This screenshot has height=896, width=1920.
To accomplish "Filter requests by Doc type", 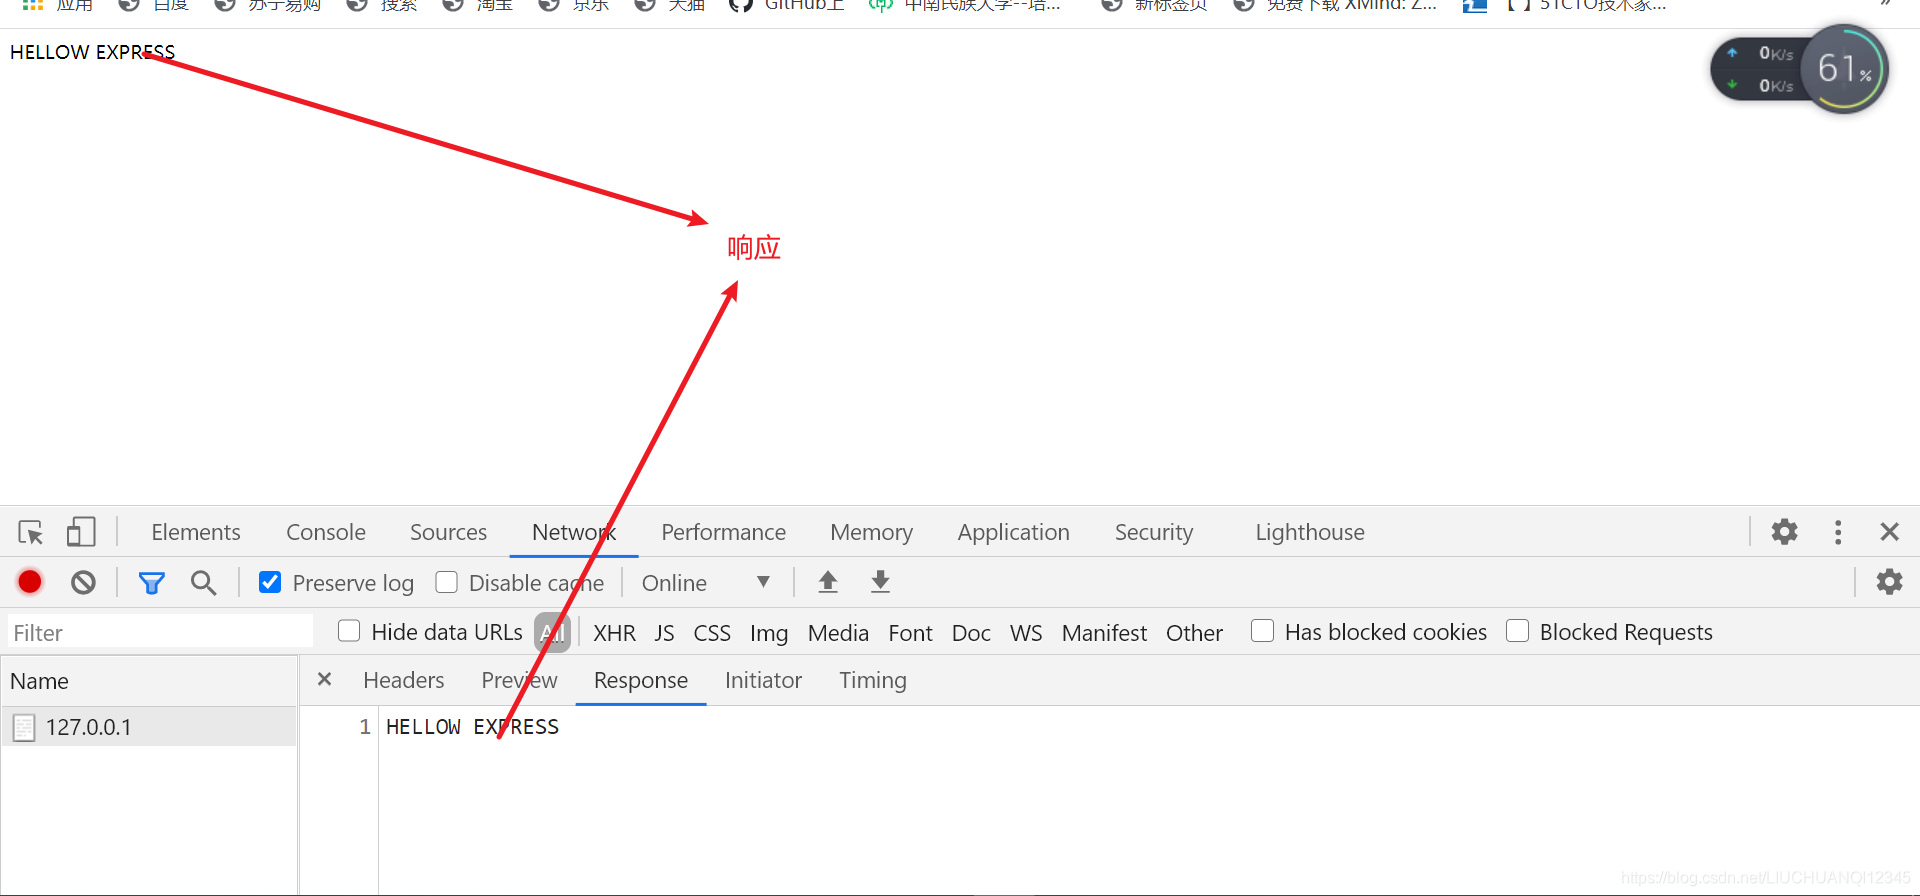I will [x=971, y=633].
